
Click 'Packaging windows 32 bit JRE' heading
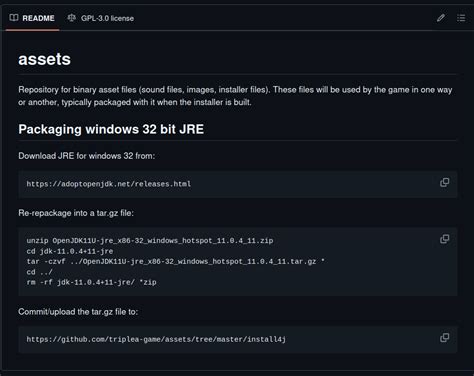click(x=111, y=129)
